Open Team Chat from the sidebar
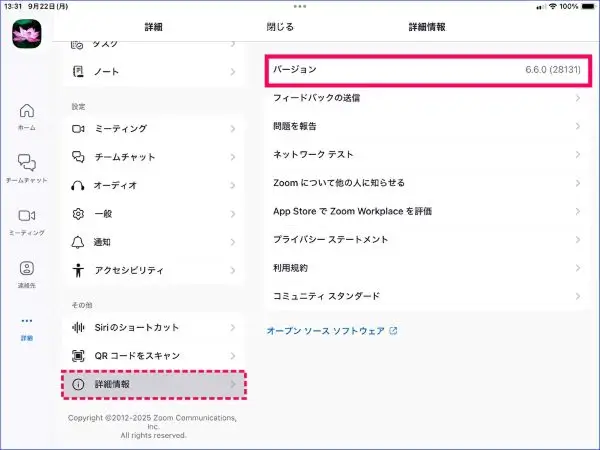The image size is (600, 450). [x=27, y=167]
